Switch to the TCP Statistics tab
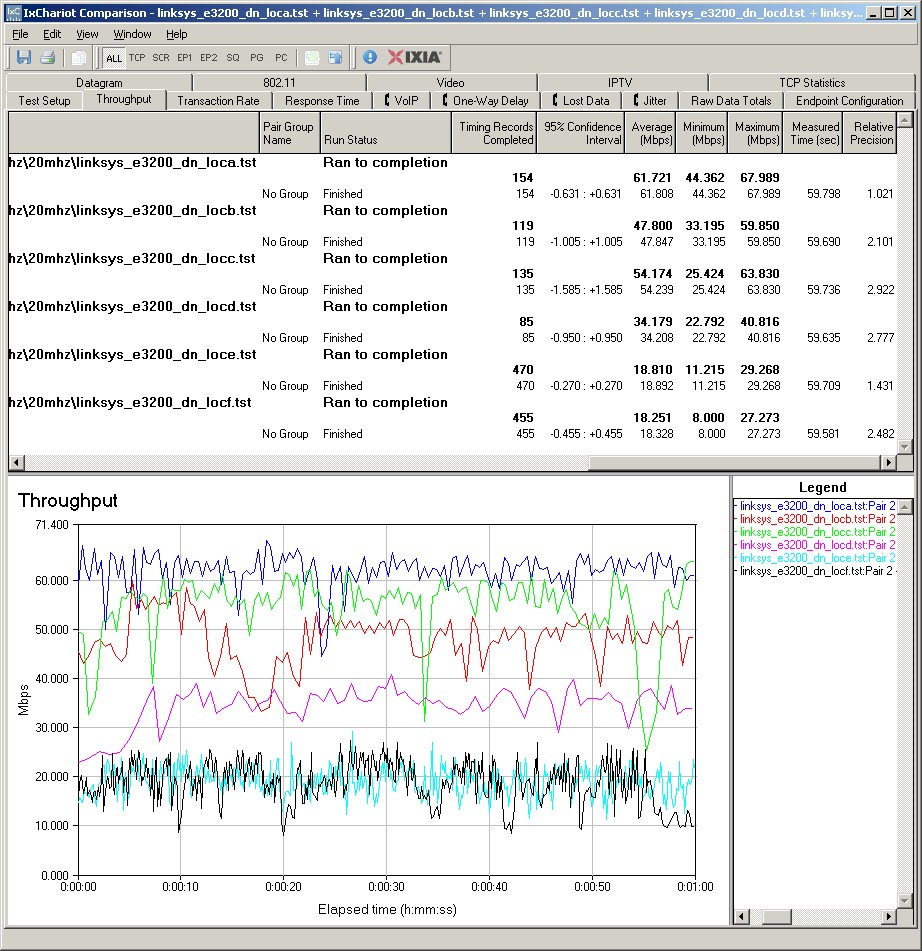The height and width of the screenshot is (951, 922). coord(812,82)
